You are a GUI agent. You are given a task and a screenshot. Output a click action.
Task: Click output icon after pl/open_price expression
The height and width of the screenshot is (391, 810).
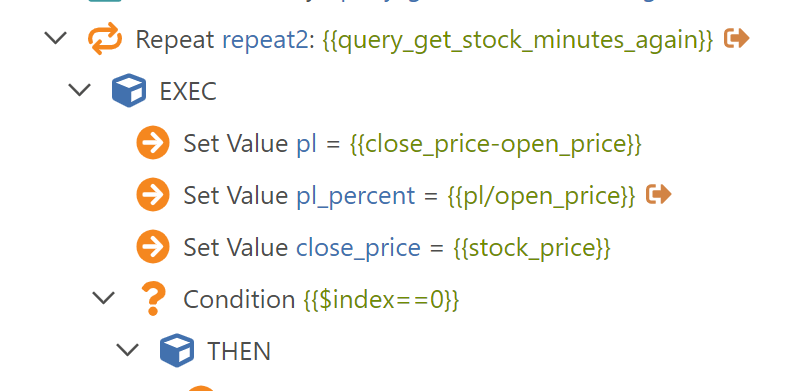tap(659, 194)
